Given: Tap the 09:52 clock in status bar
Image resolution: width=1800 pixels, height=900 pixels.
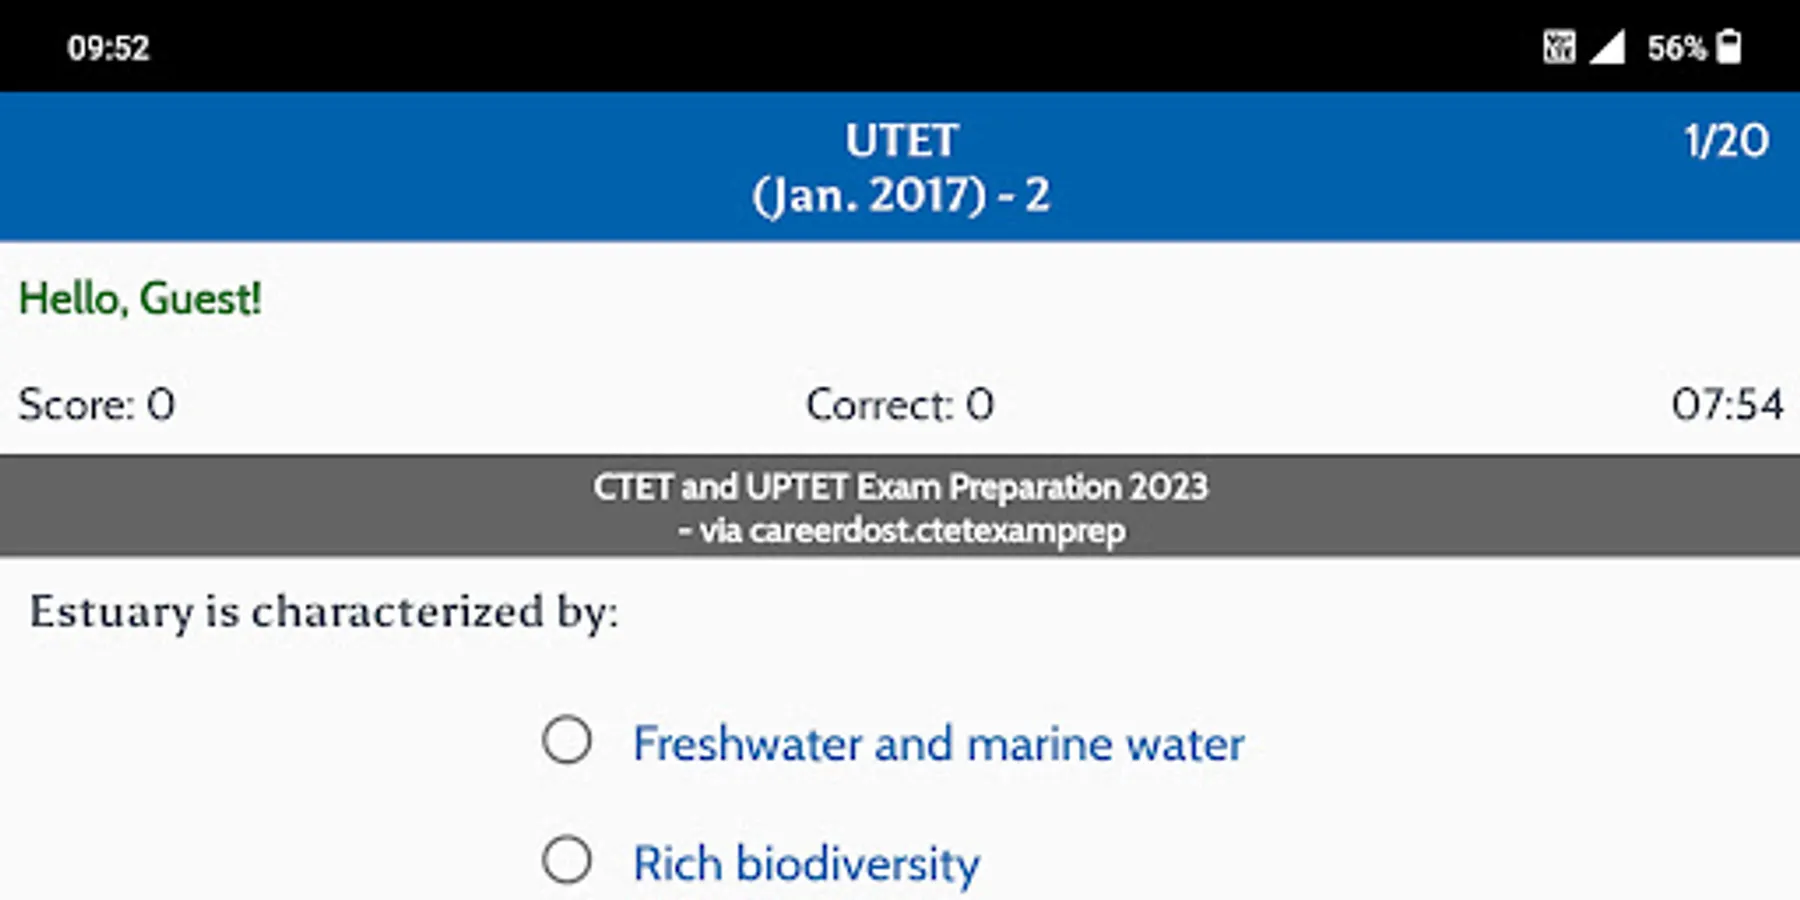Looking at the screenshot, I should click(x=108, y=48).
